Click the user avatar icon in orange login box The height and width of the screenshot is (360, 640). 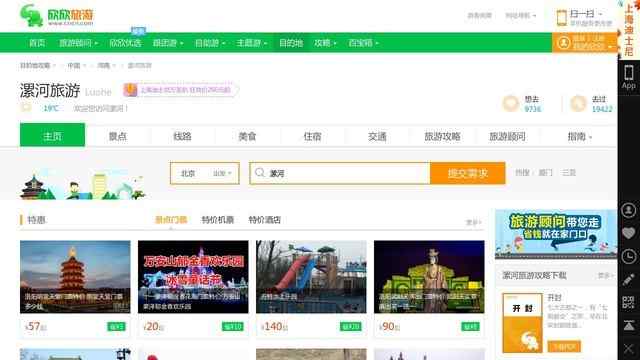pos(564,43)
